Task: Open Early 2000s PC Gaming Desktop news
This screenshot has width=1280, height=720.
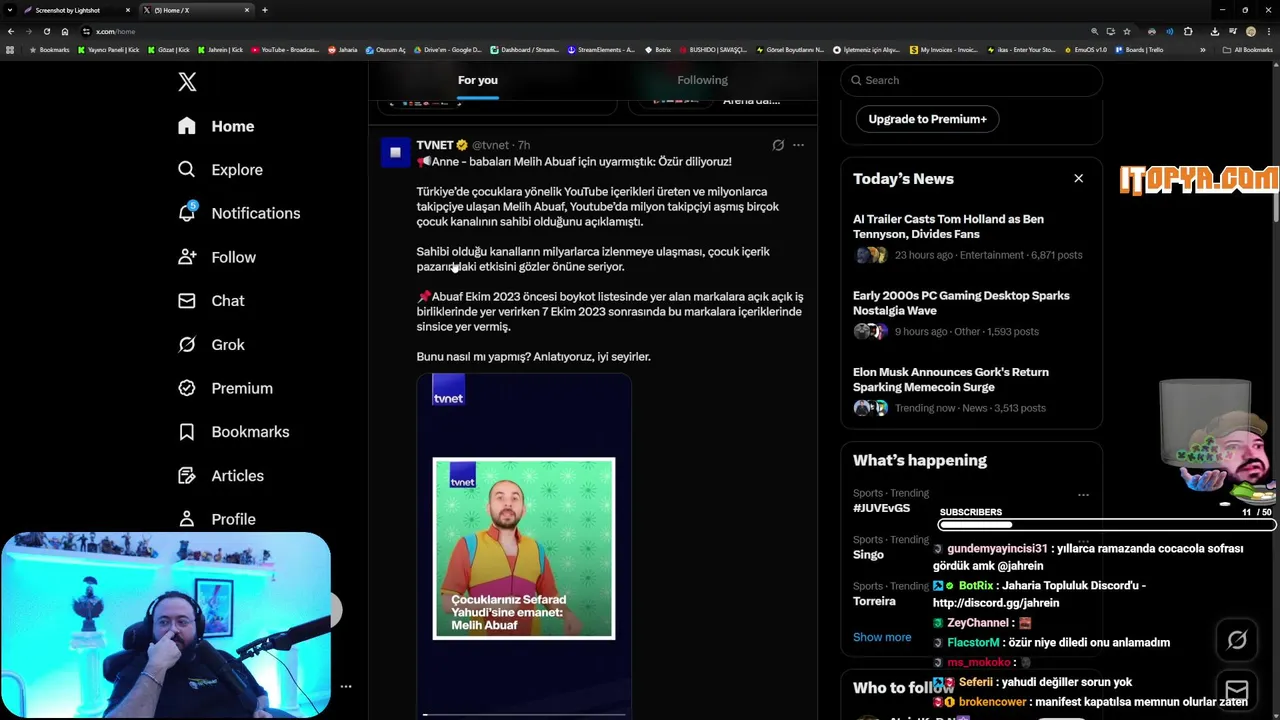Action: coord(971,313)
